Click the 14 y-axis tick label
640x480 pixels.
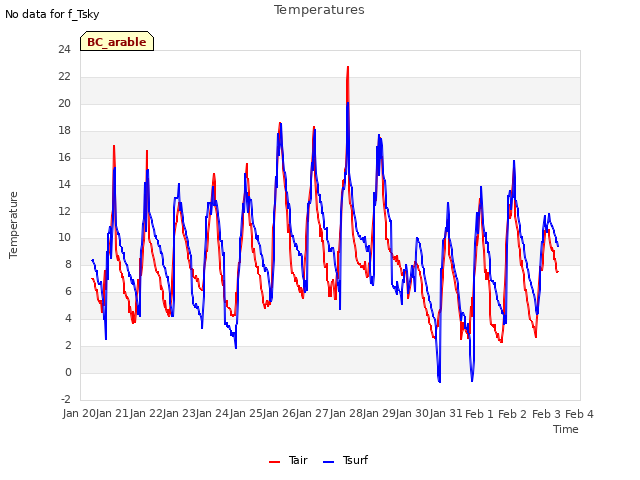click(64, 184)
